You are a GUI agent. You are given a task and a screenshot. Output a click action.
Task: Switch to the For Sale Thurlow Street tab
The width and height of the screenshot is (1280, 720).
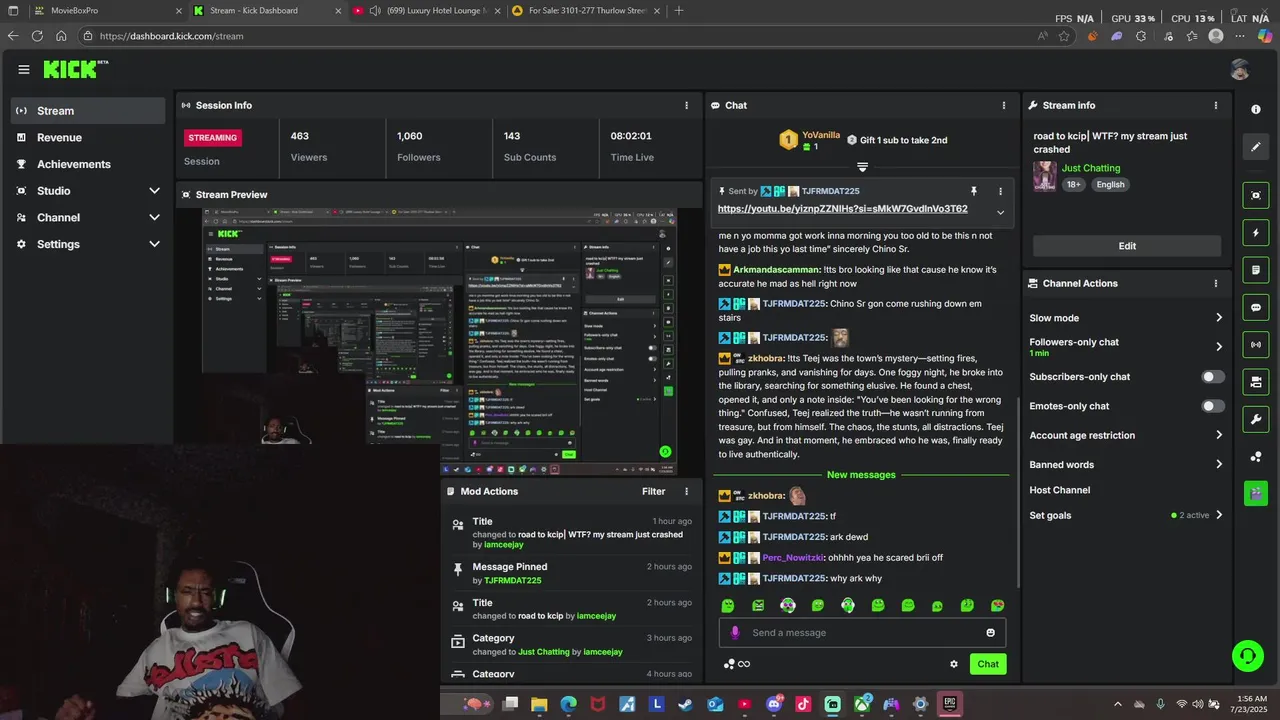click(585, 10)
